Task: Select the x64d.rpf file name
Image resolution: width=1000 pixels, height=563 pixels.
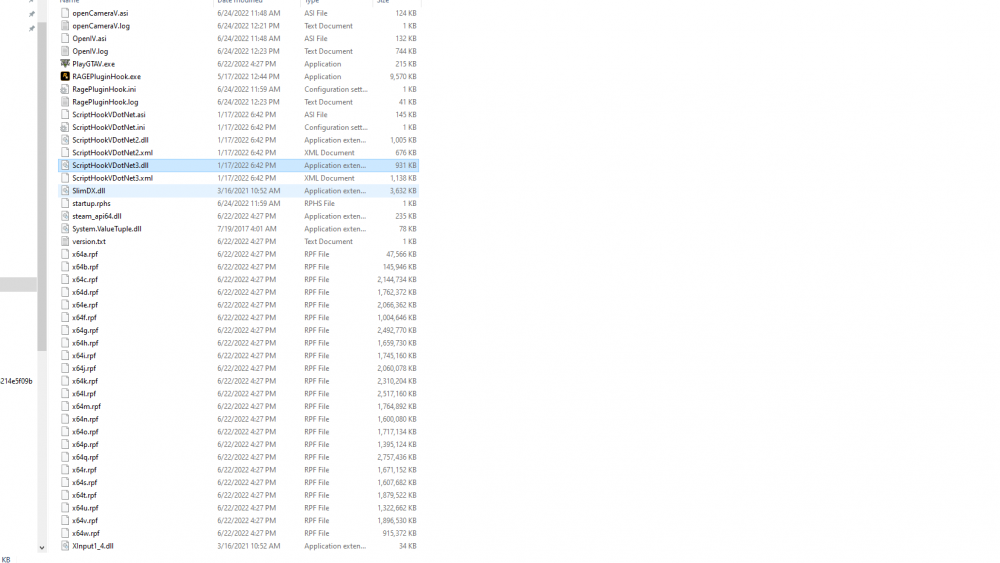Action: coord(85,293)
